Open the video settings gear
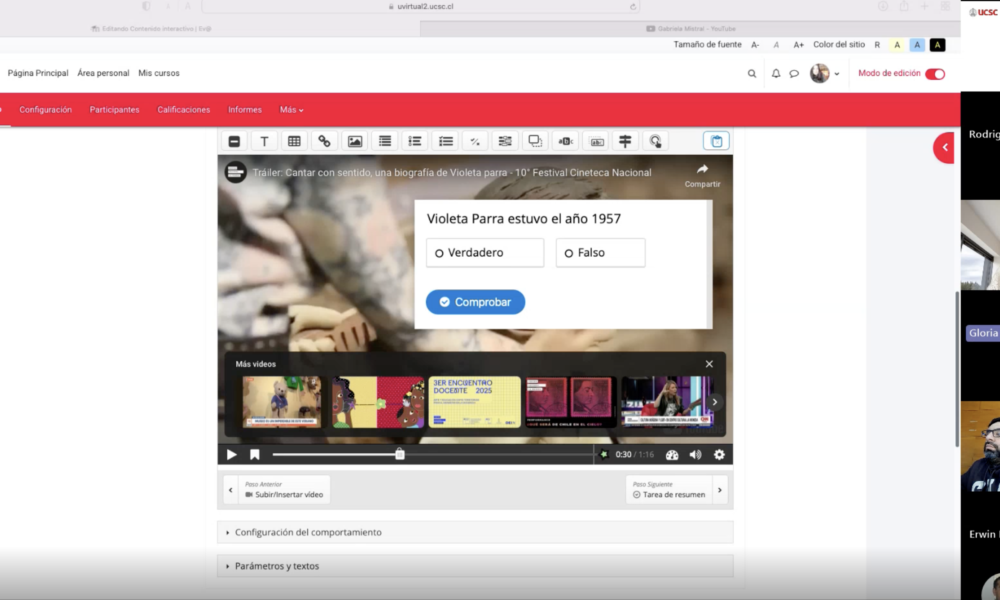The image size is (1000, 600). click(x=719, y=455)
